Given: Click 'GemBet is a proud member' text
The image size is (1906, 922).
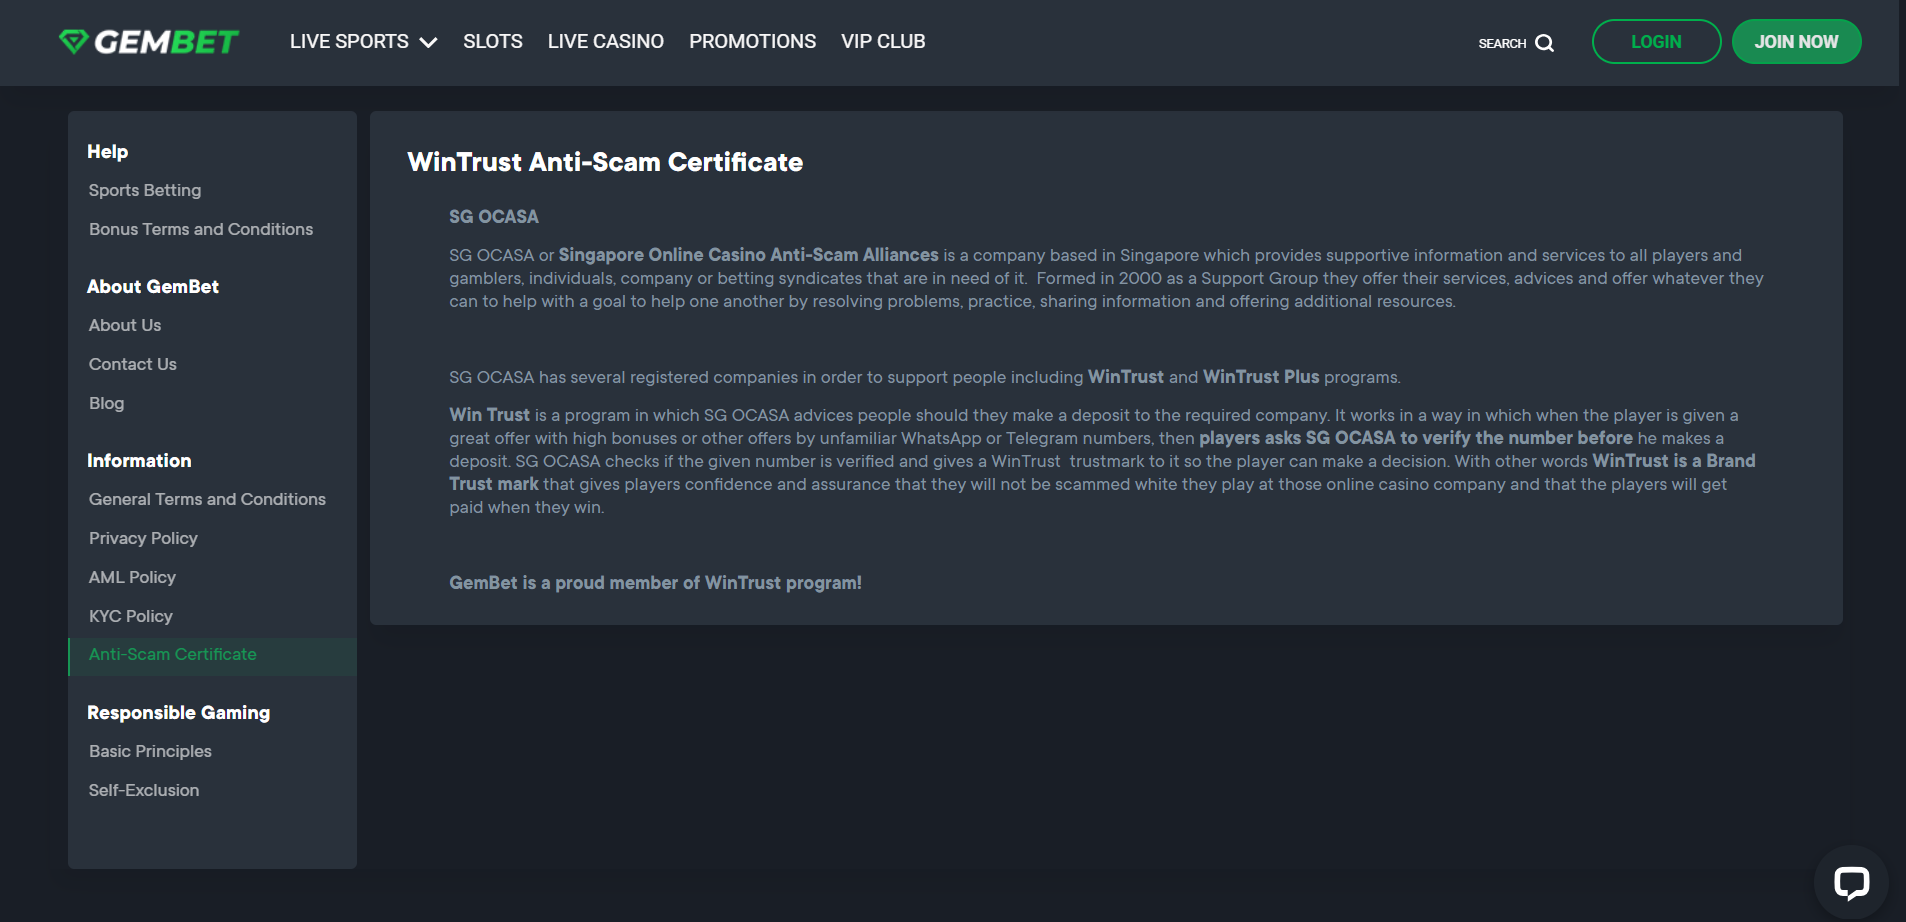Looking at the screenshot, I should click(655, 583).
